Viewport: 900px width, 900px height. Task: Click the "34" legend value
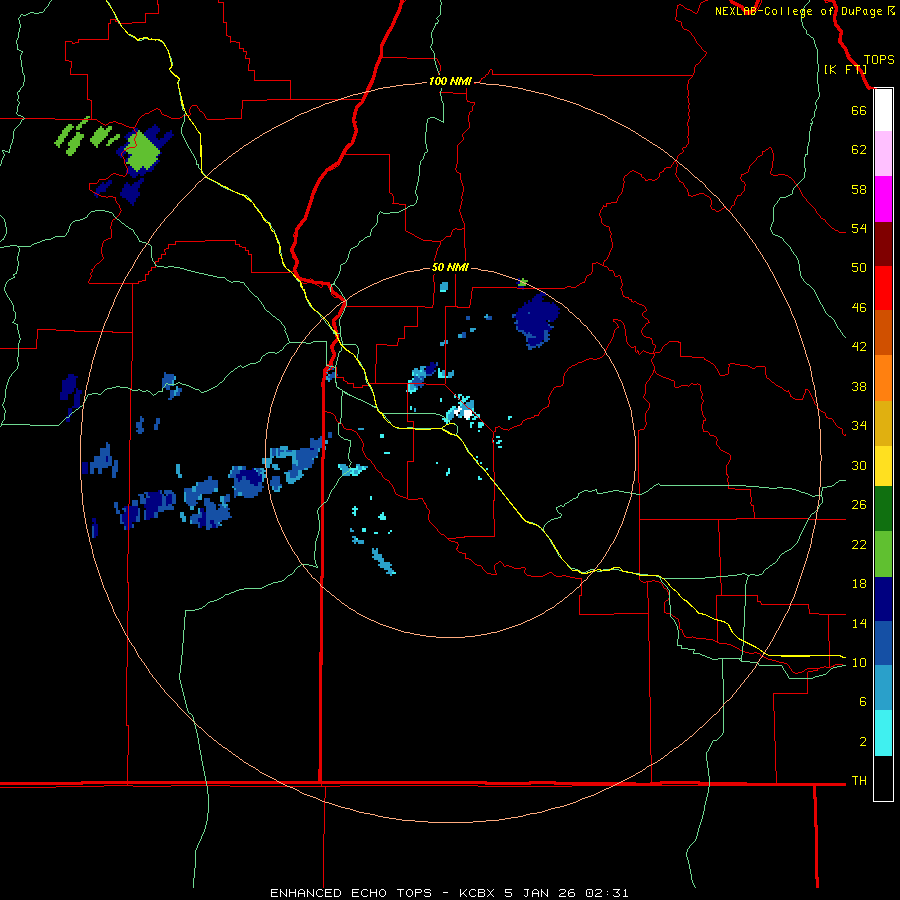point(859,425)
